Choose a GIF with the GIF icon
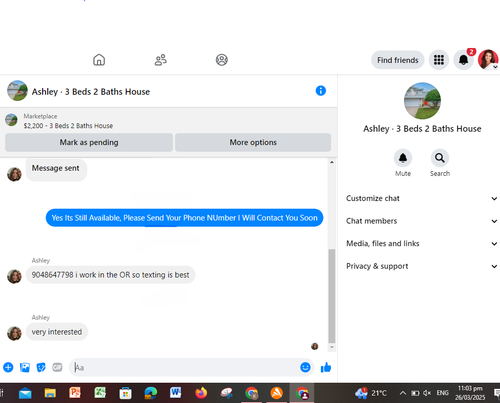Image resolution: width=500 pixels, height=403 pixels. [x=57, y=367]
